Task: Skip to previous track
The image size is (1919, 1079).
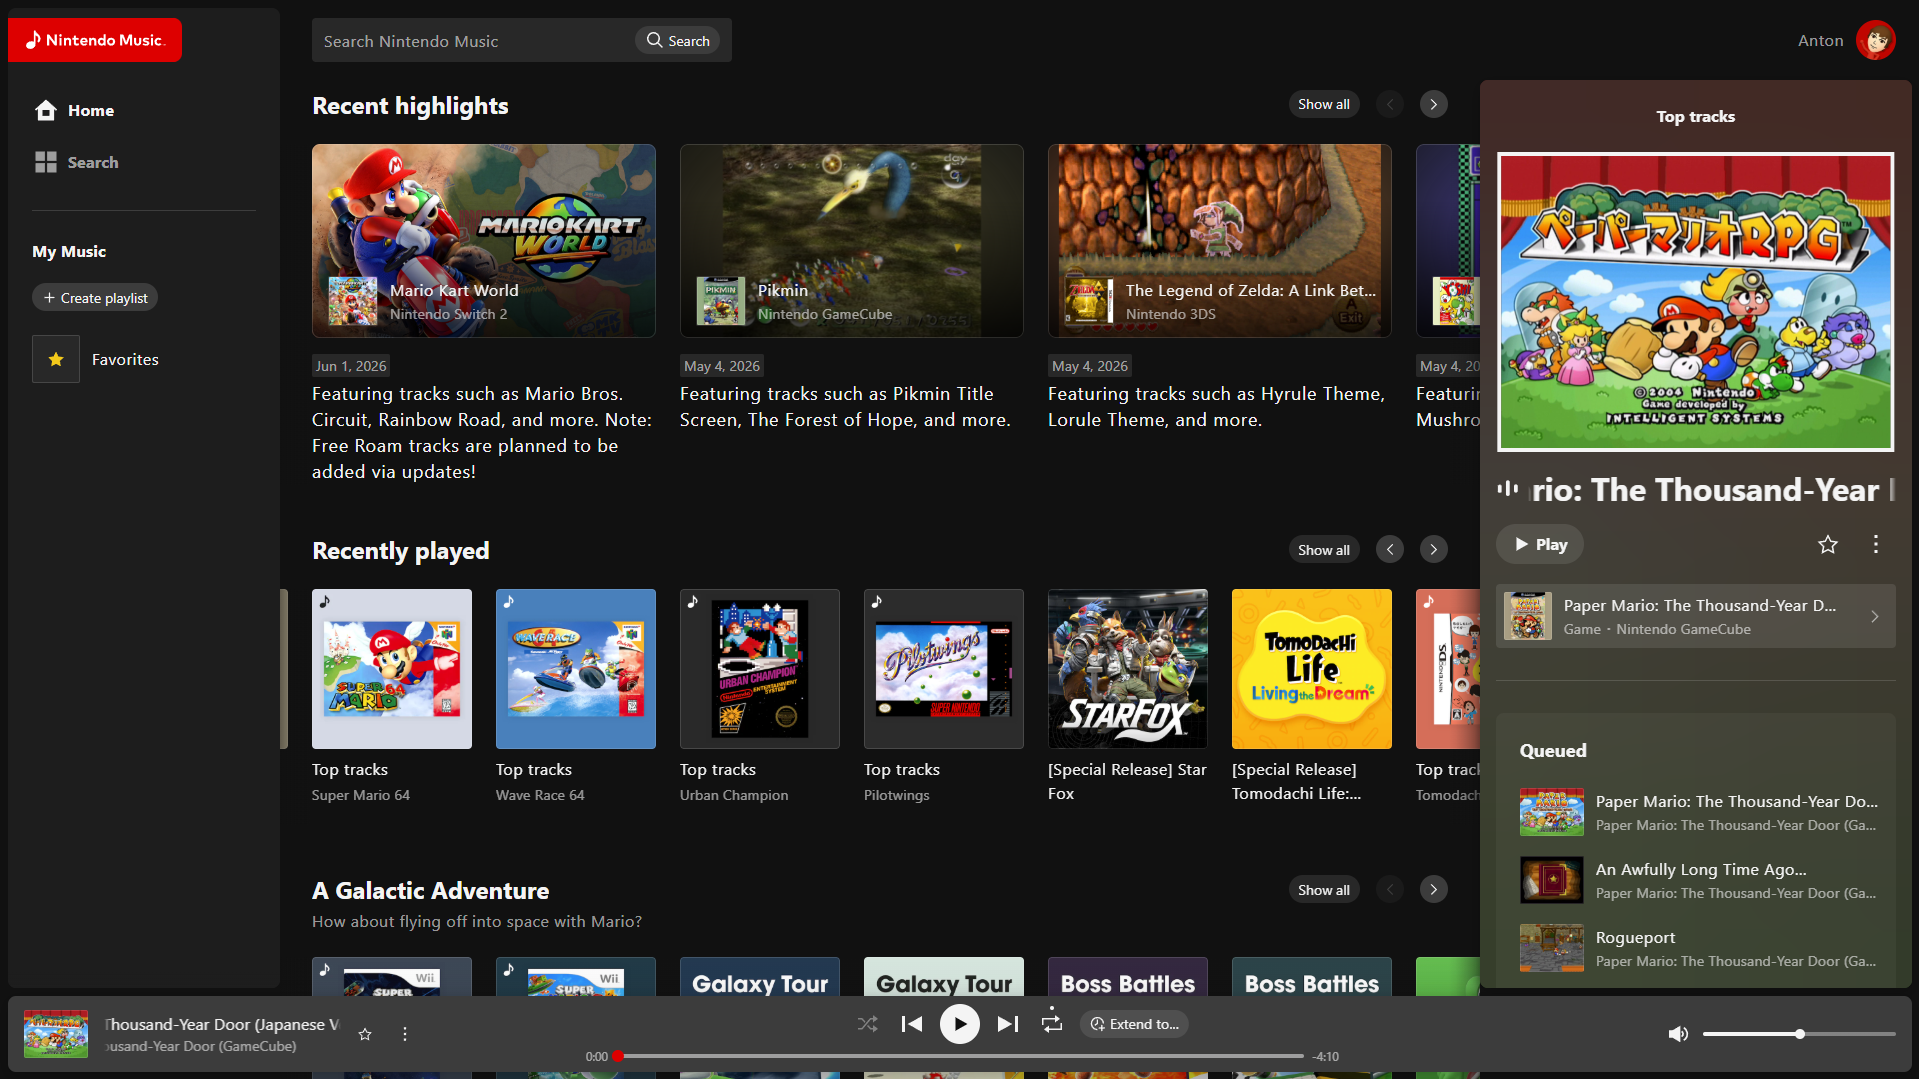Action: (911, 1024)
